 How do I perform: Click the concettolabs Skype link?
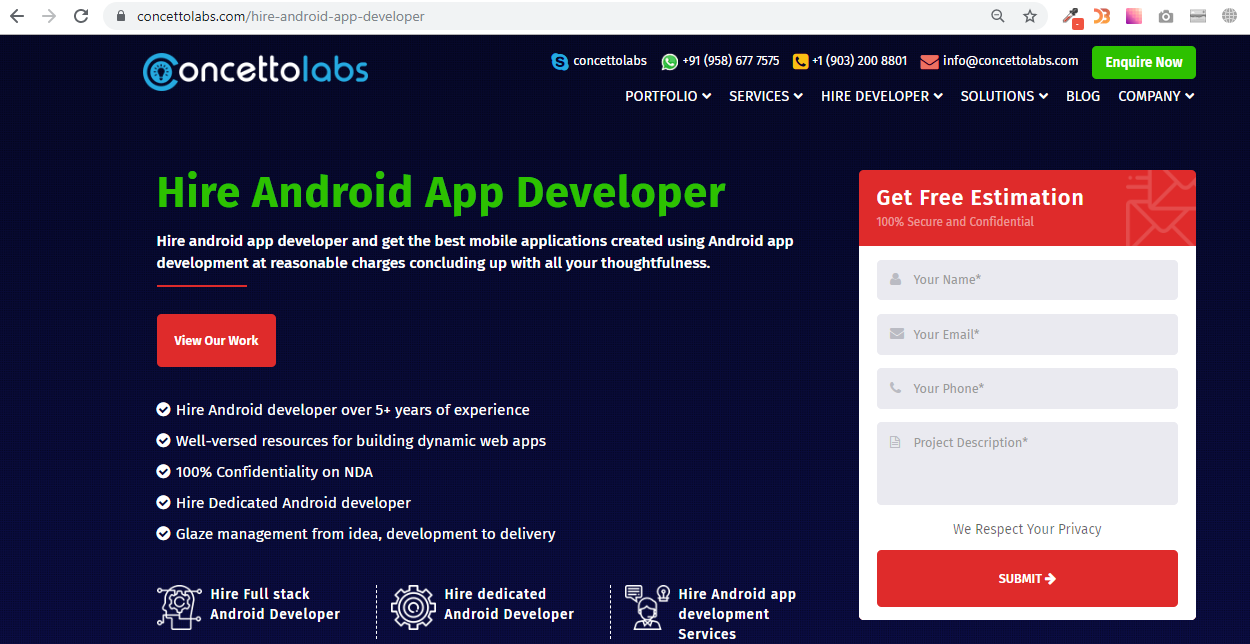click(610, 61)
